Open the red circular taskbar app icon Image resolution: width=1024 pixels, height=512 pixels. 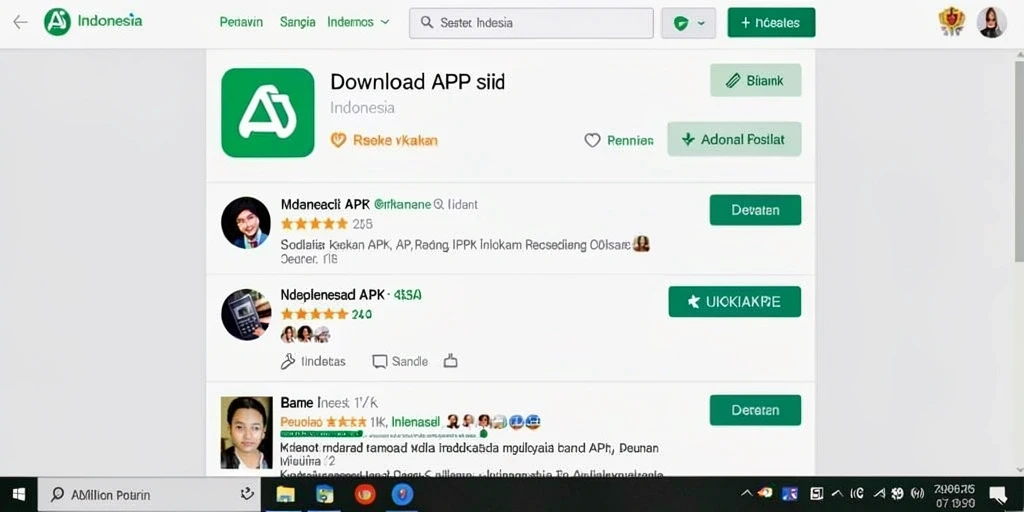[x=365, y=494]
